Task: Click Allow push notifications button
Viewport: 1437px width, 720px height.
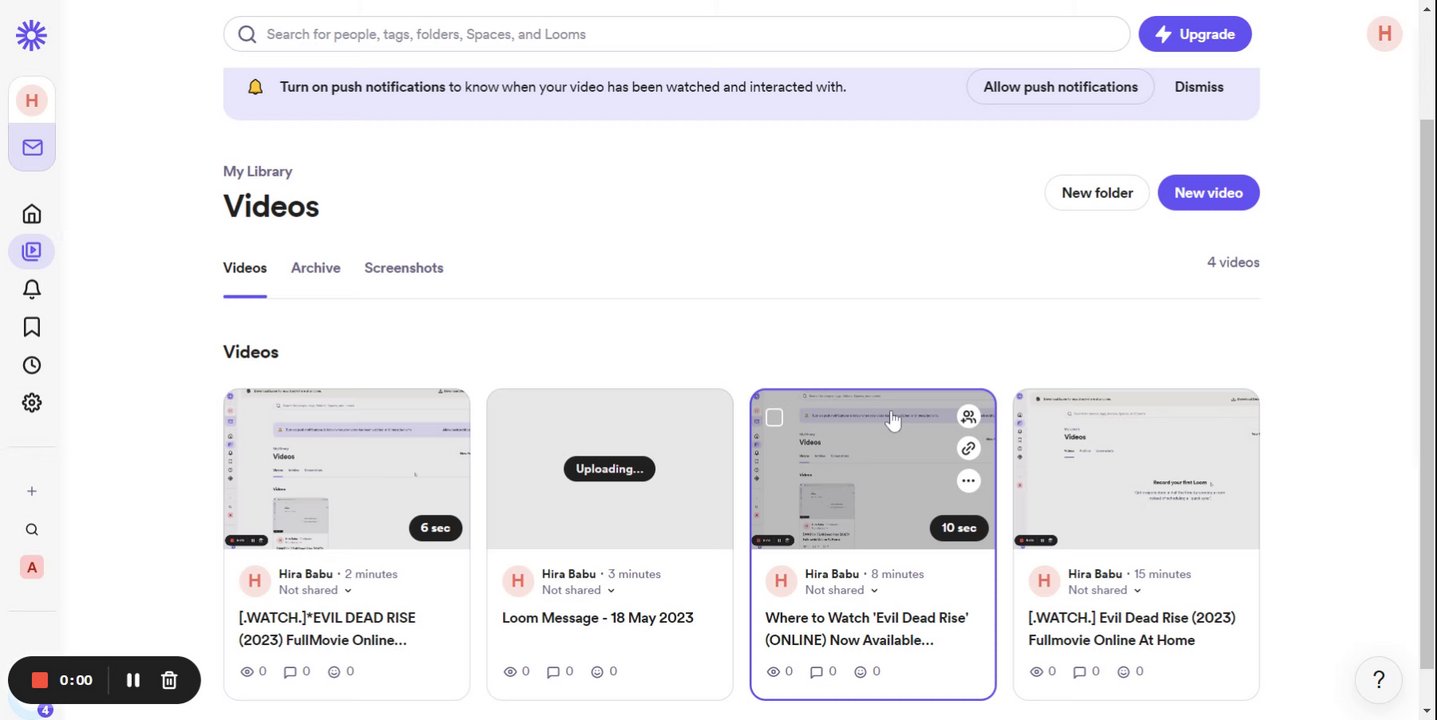Action: pyautogui.click(x=1060, y=87)
